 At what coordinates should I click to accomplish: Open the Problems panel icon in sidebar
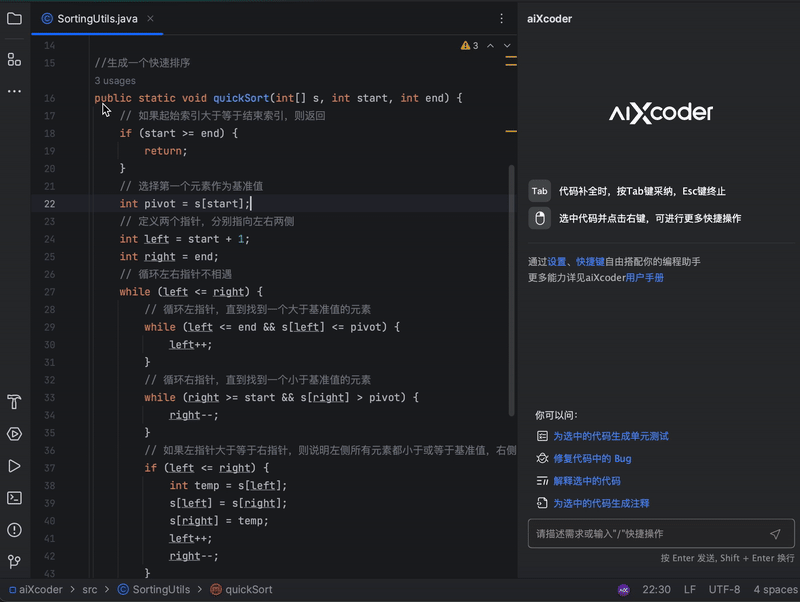(13, 529)
